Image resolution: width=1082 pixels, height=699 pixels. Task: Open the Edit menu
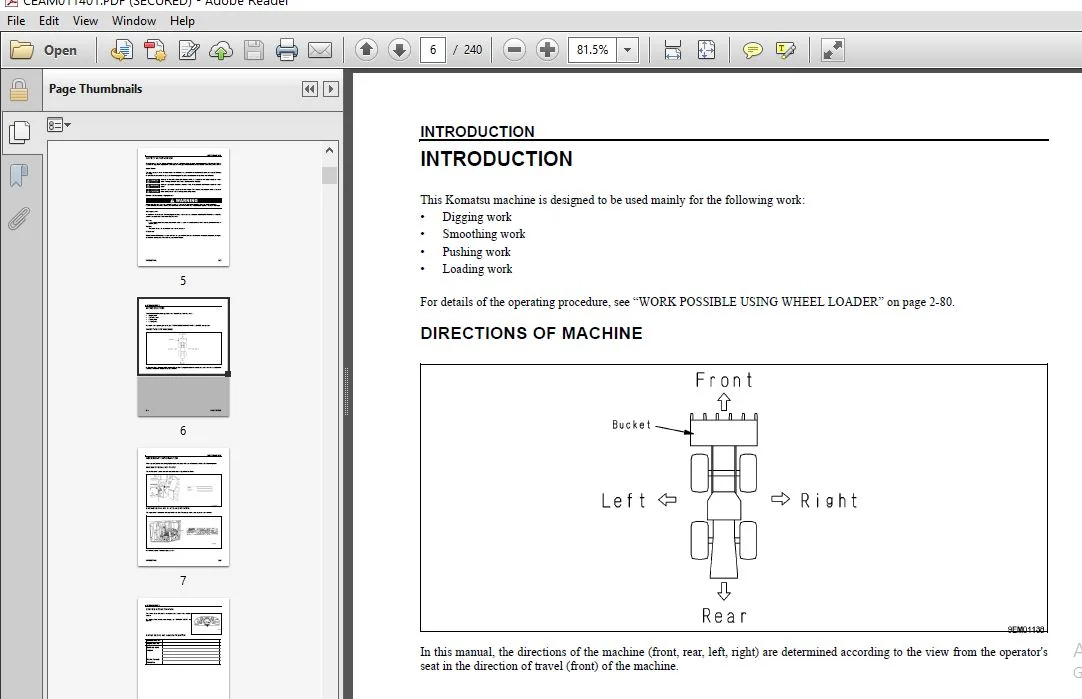click(49, 21)
